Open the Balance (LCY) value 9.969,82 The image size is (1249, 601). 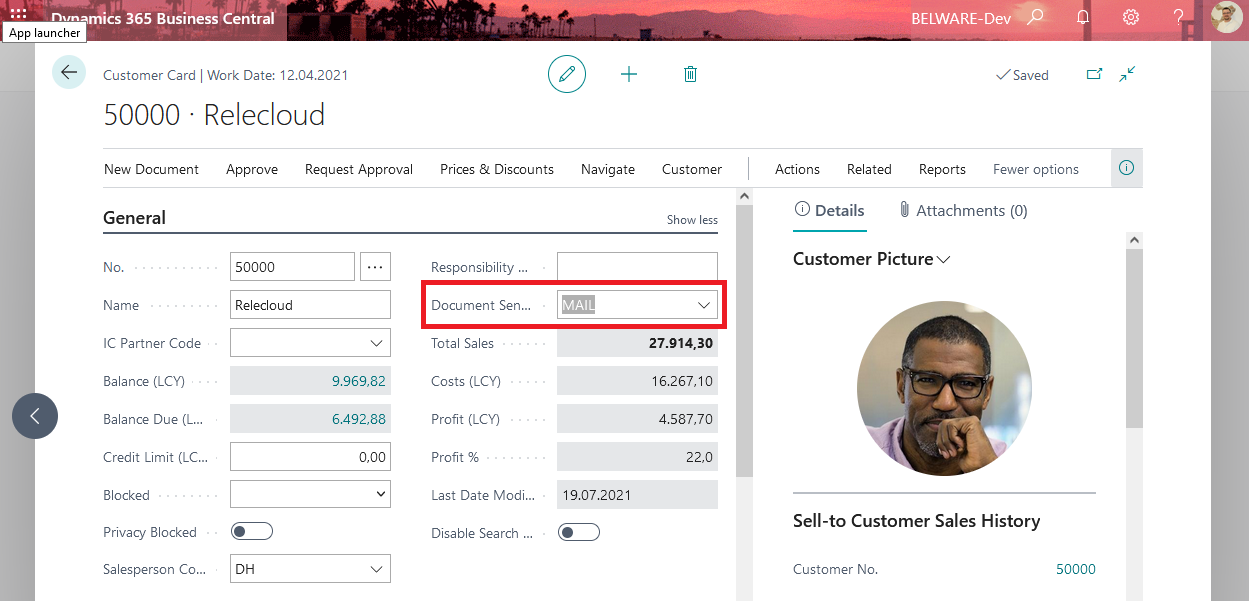[x=358, y=381]
